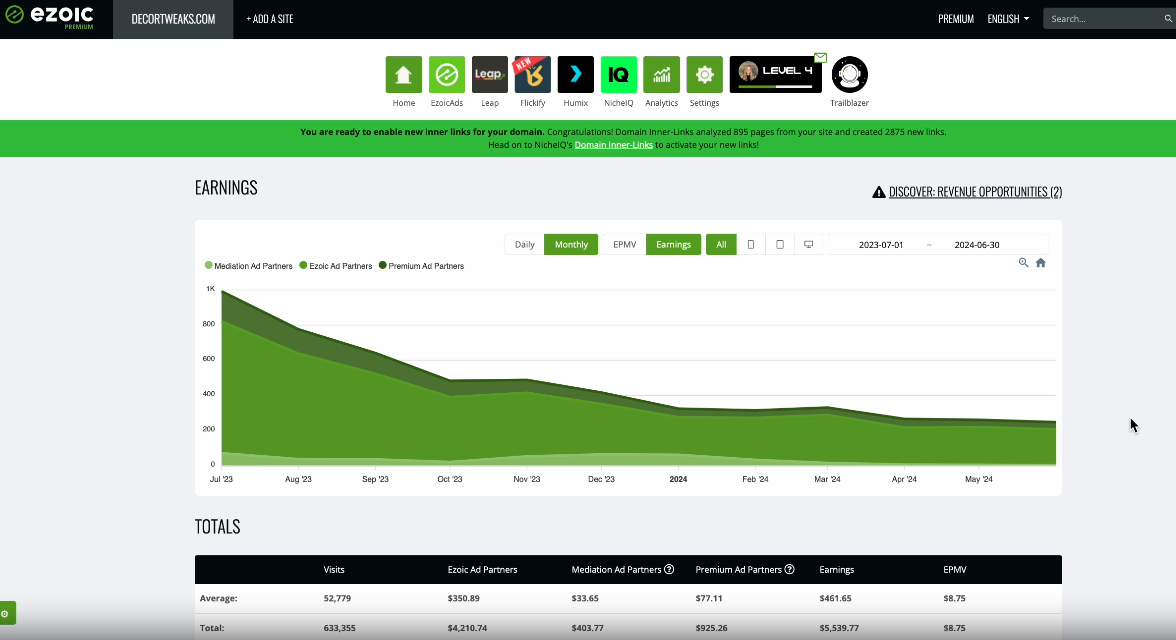The height and width of the screenshot is (640, 1176).
Task: Open the Humix icon
Action: pos(575,74)
